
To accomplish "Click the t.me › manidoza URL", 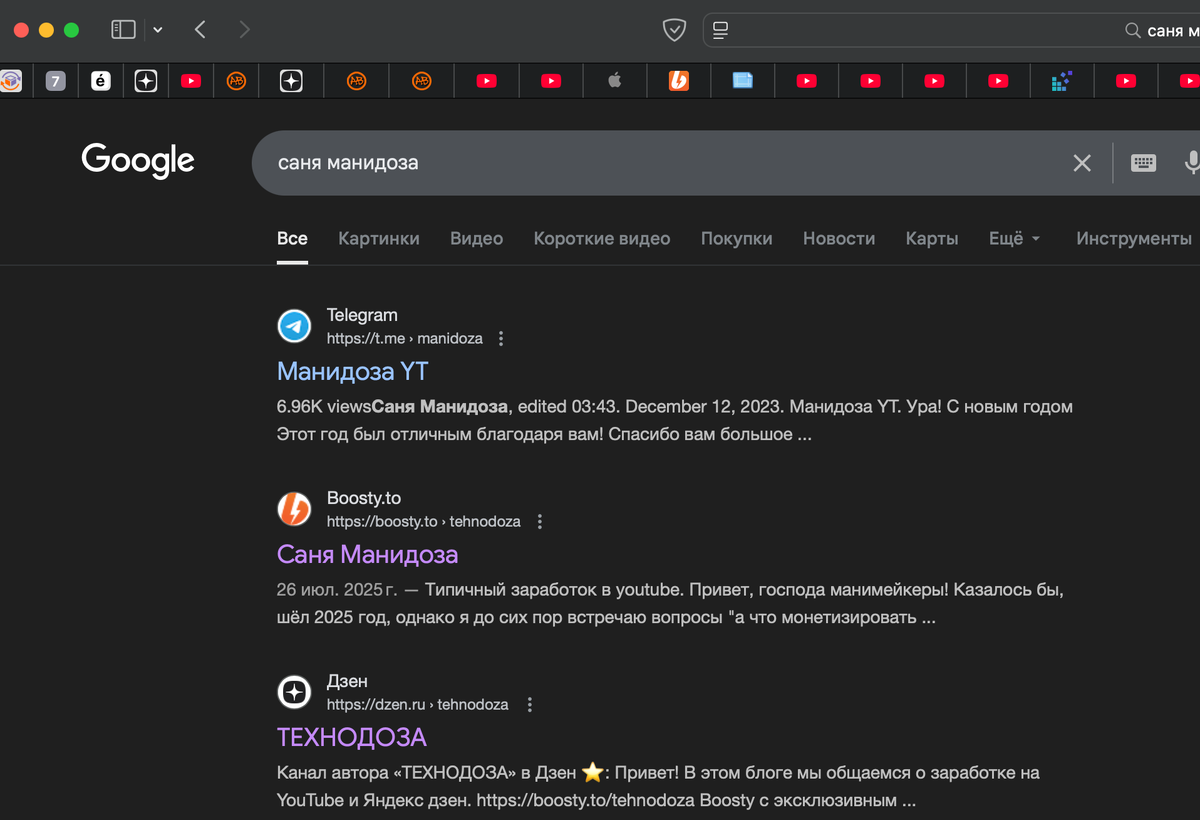I will point(405,338).
